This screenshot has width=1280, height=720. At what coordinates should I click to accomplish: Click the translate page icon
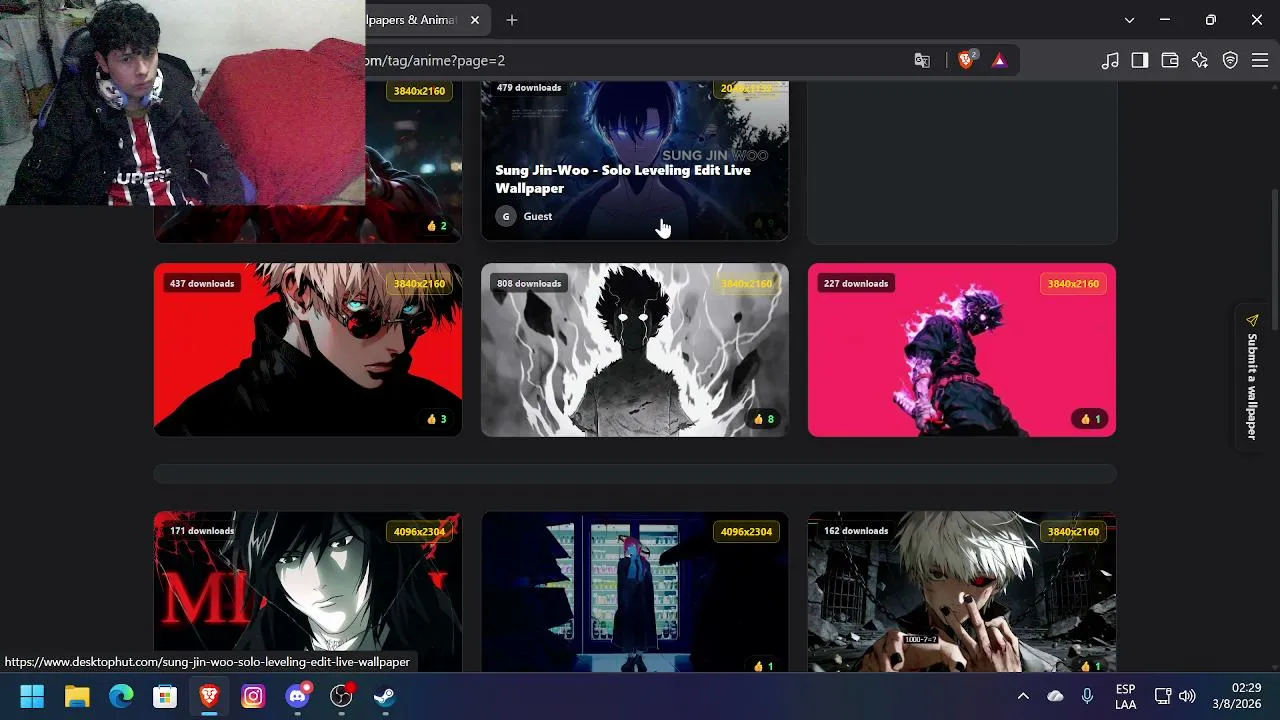[922, 60]
